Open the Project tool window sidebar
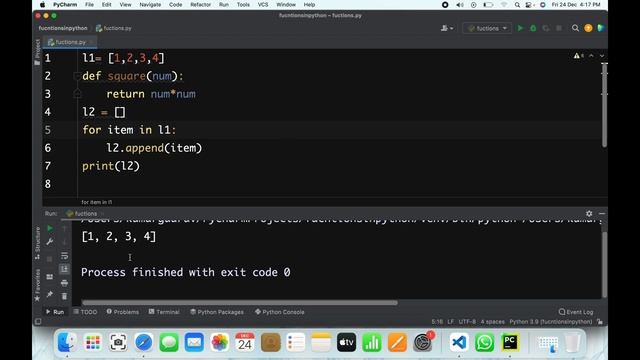Viewport: 640px width, 360px height. (x=37, y=52)
